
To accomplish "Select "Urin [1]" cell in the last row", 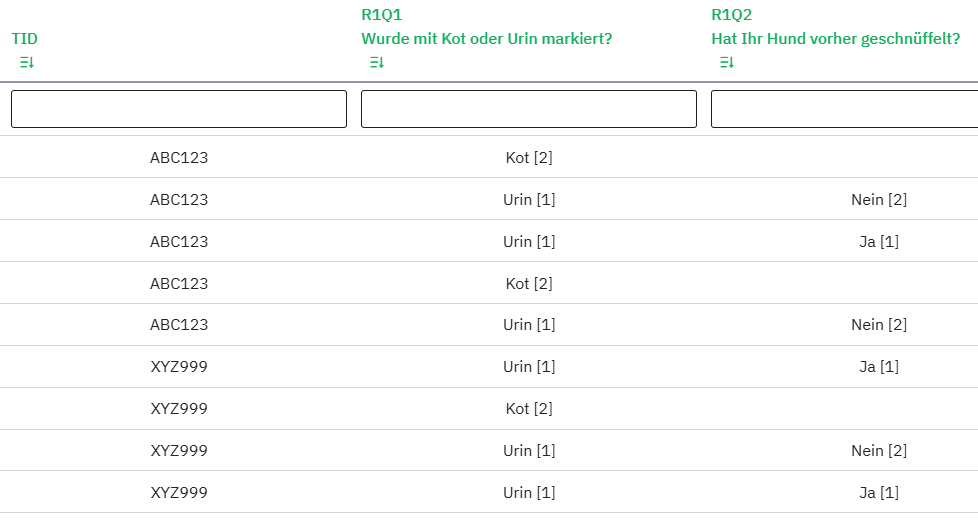I will pos(529,492).
